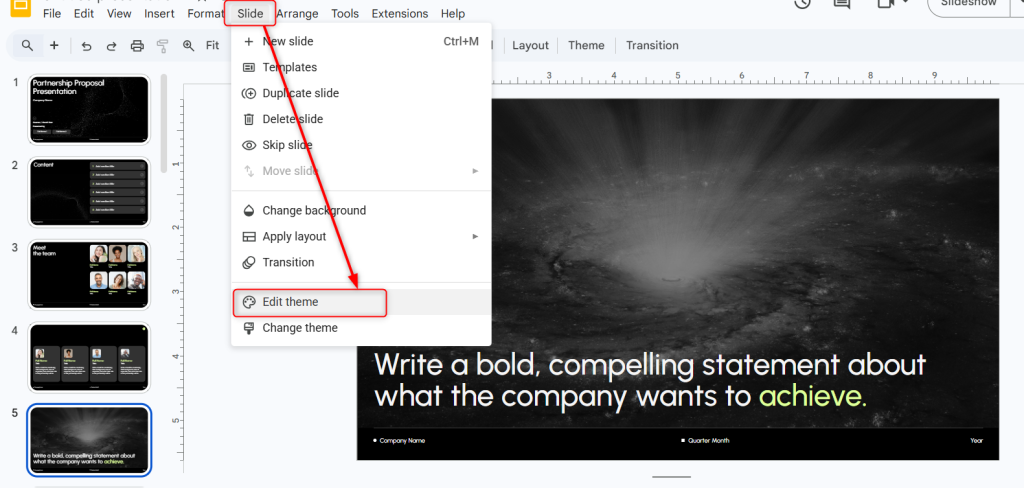This screenshot has height=488, width=1024.
Task: Open the Help menu
Action: (453, 13)
